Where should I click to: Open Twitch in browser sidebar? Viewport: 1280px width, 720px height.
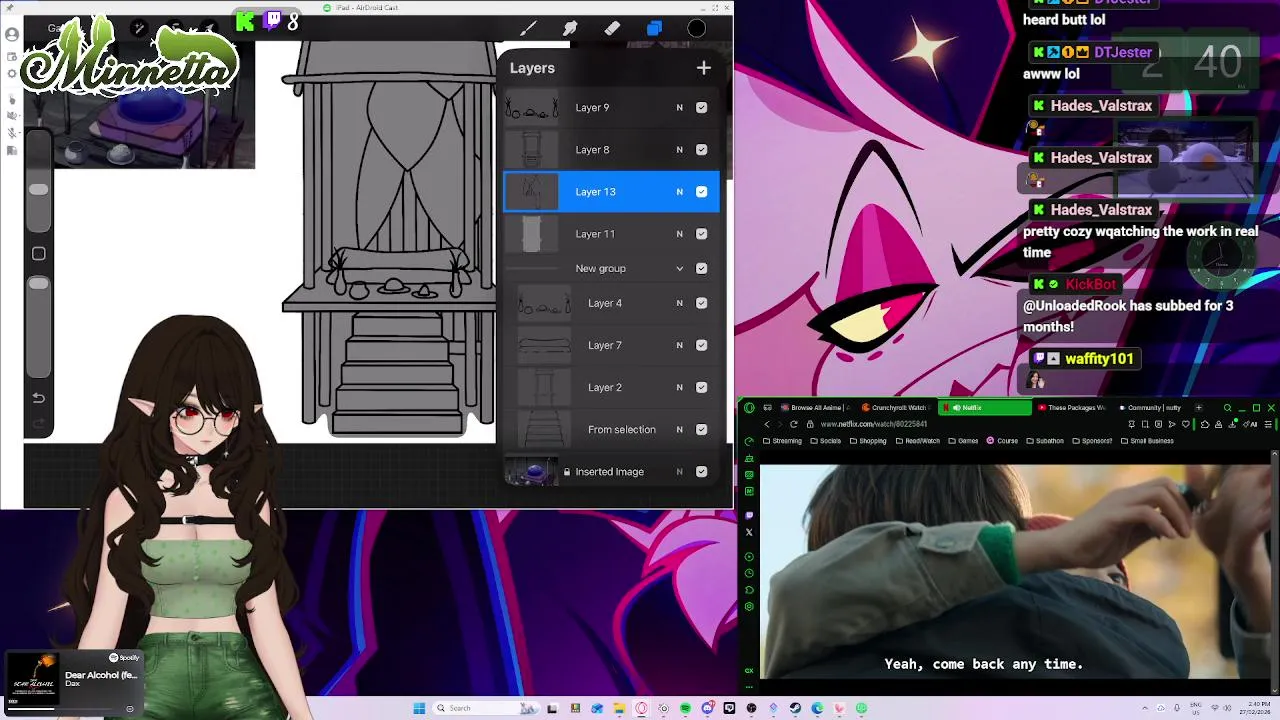[x=749, y=515]
